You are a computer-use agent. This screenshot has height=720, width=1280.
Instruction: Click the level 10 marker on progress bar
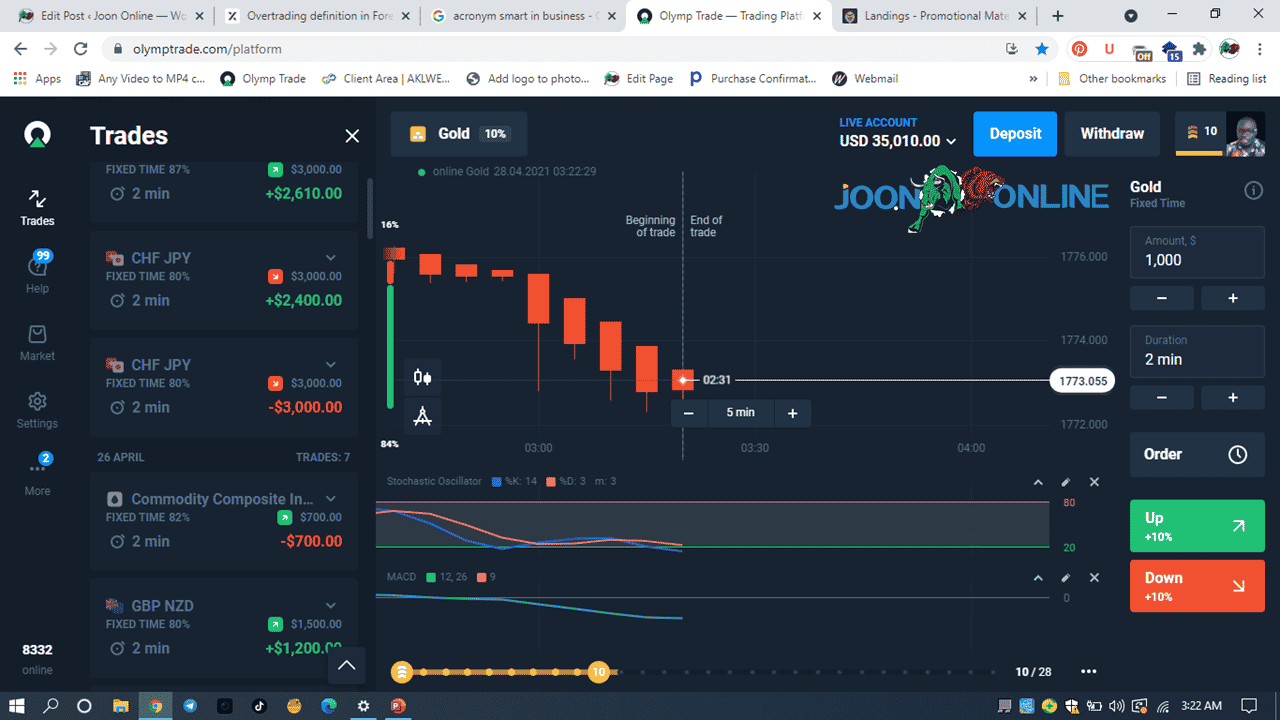(598, 672)
